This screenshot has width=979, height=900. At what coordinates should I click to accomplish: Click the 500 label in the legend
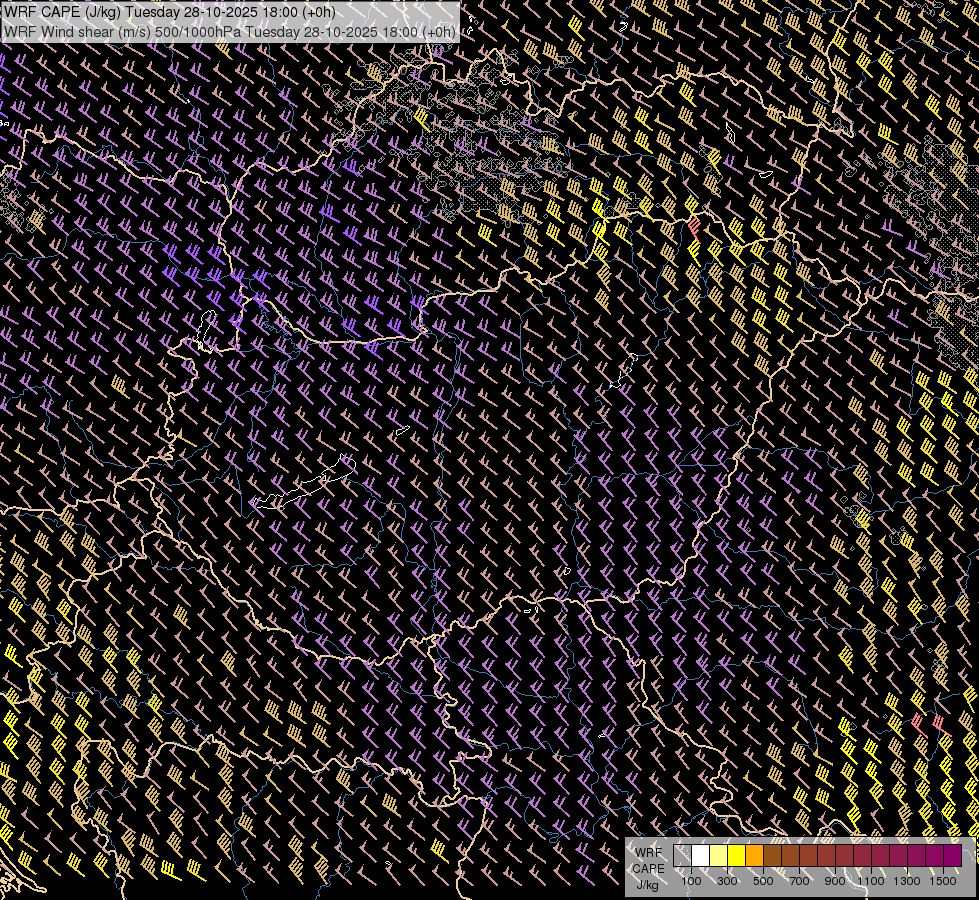(x=763, y=881)
